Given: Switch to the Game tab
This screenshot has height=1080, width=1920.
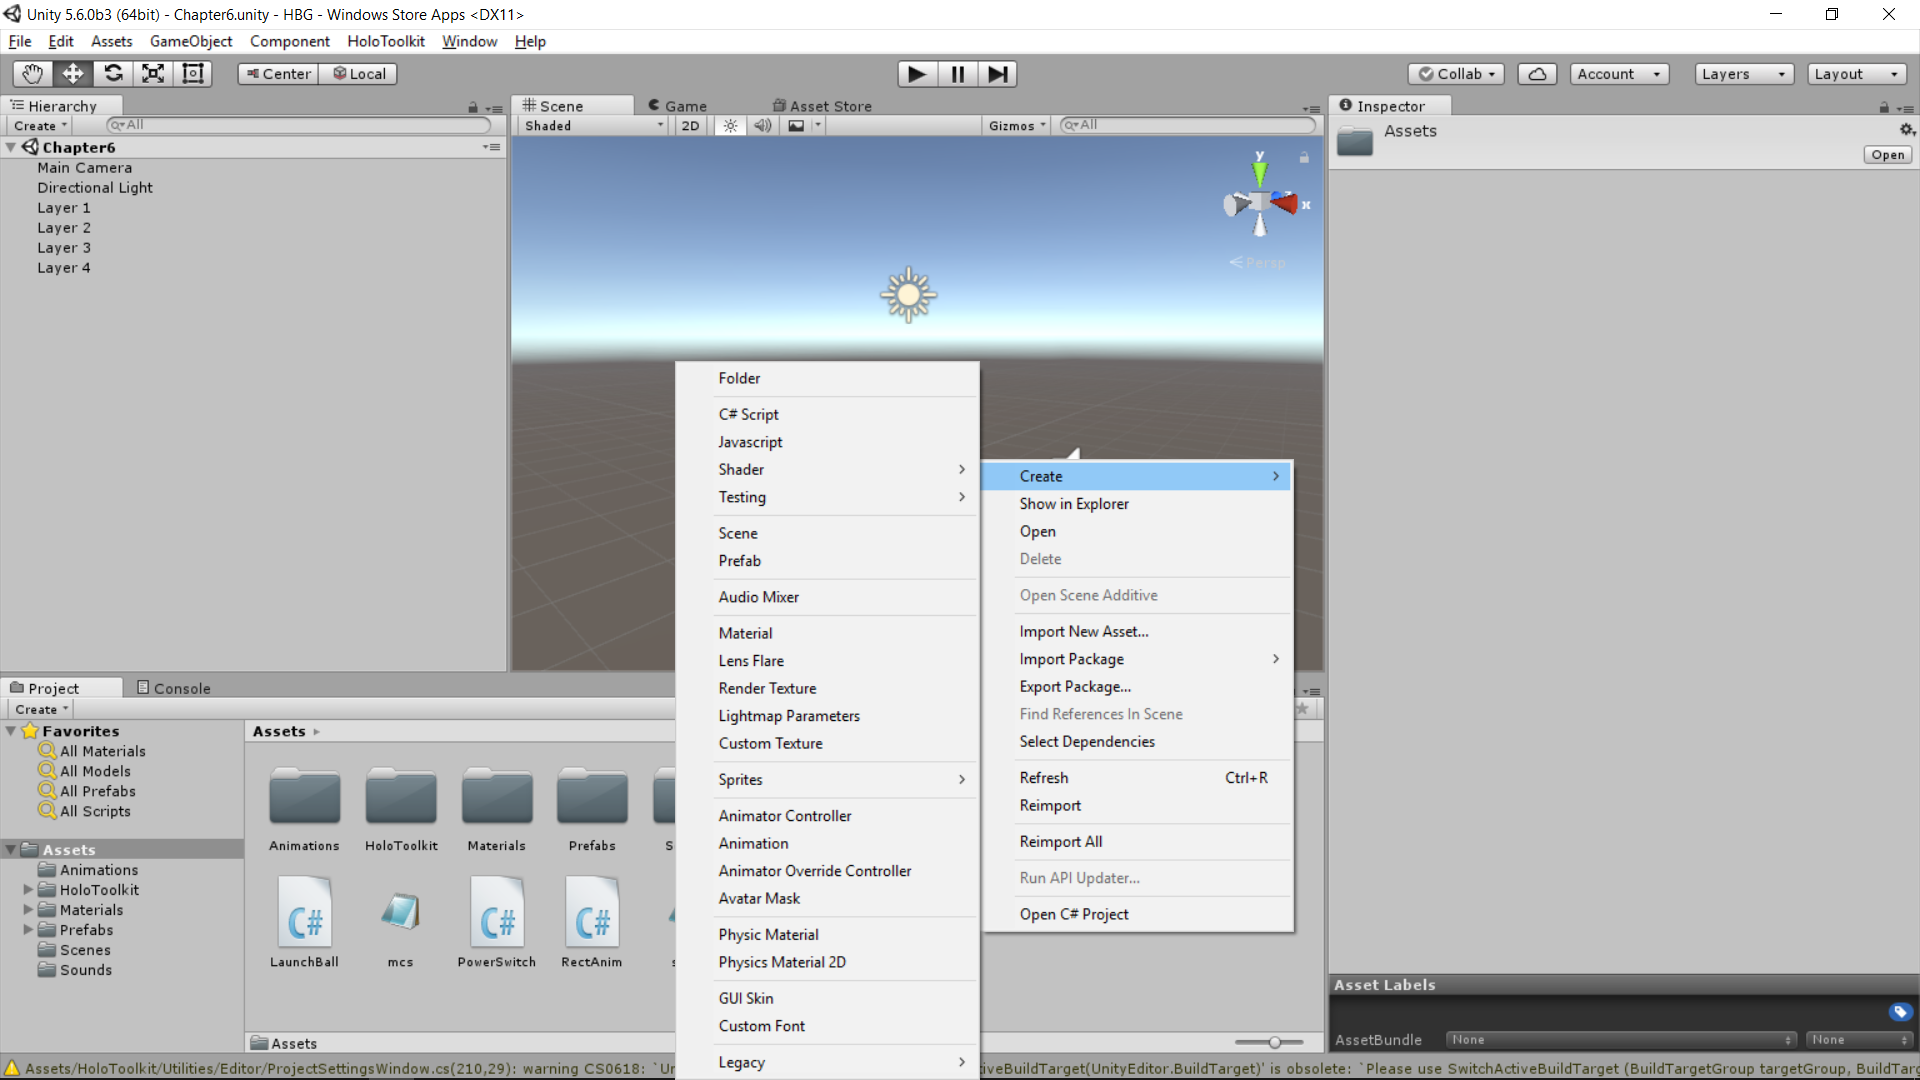Looking at the screenshot, I should pos(677,106).
